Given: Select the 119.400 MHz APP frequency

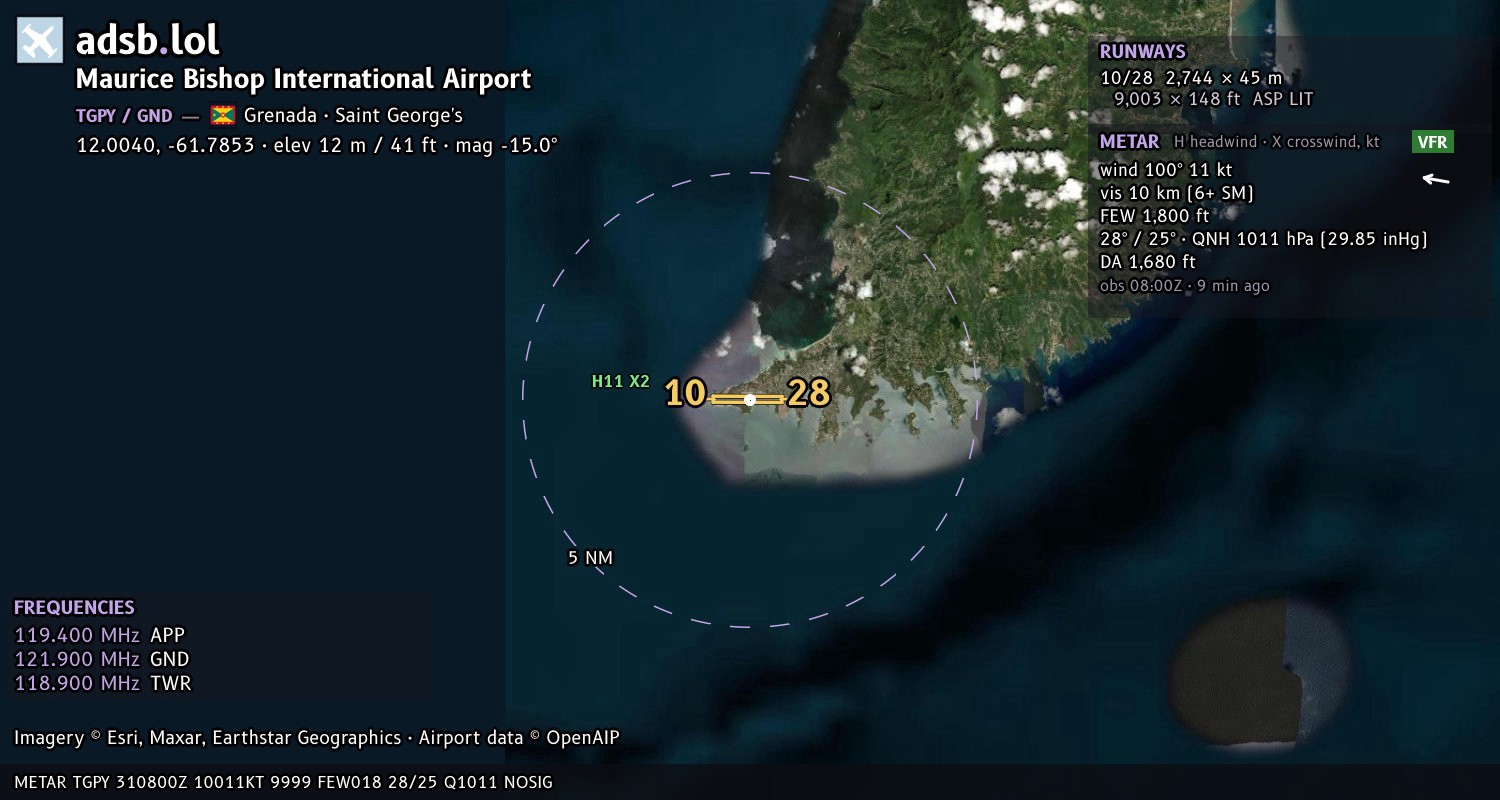Looking at the screenshot, I should coord(100,635).
